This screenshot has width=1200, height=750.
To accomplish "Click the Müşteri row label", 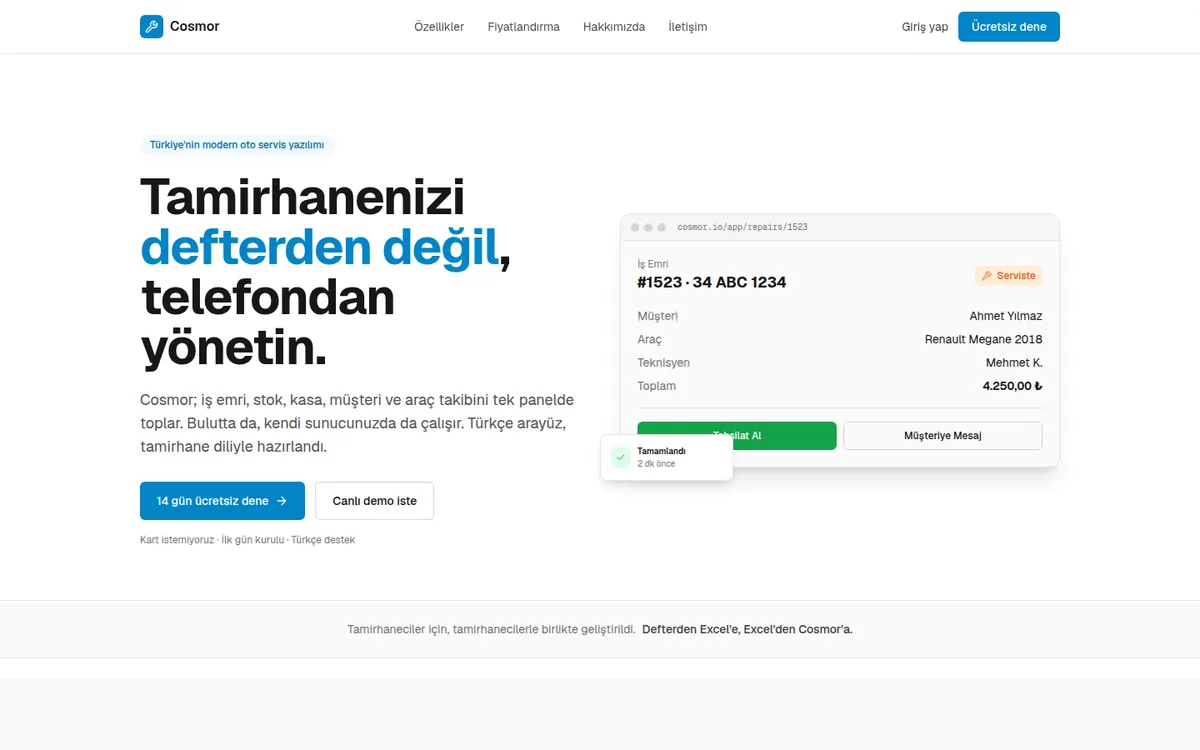I will [x=658, y=316].
